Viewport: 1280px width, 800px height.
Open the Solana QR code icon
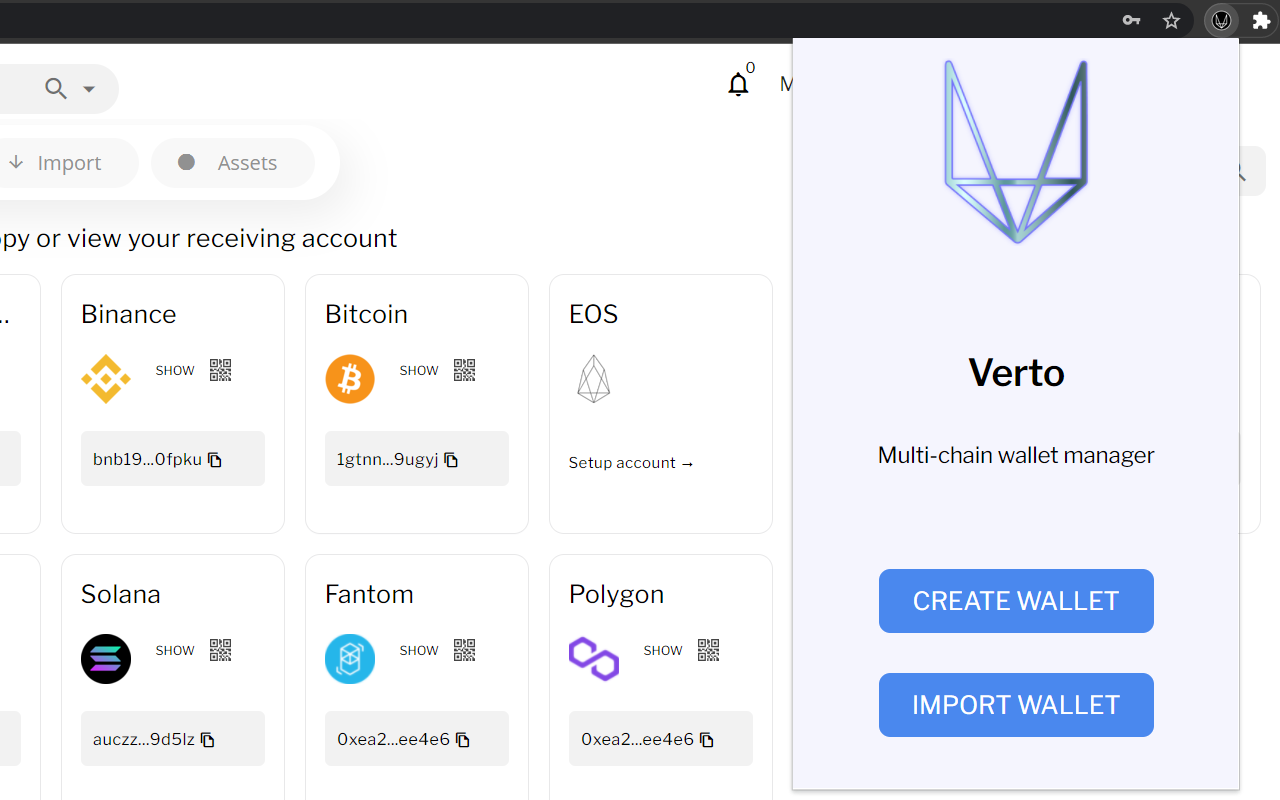[x=221, y=650]
